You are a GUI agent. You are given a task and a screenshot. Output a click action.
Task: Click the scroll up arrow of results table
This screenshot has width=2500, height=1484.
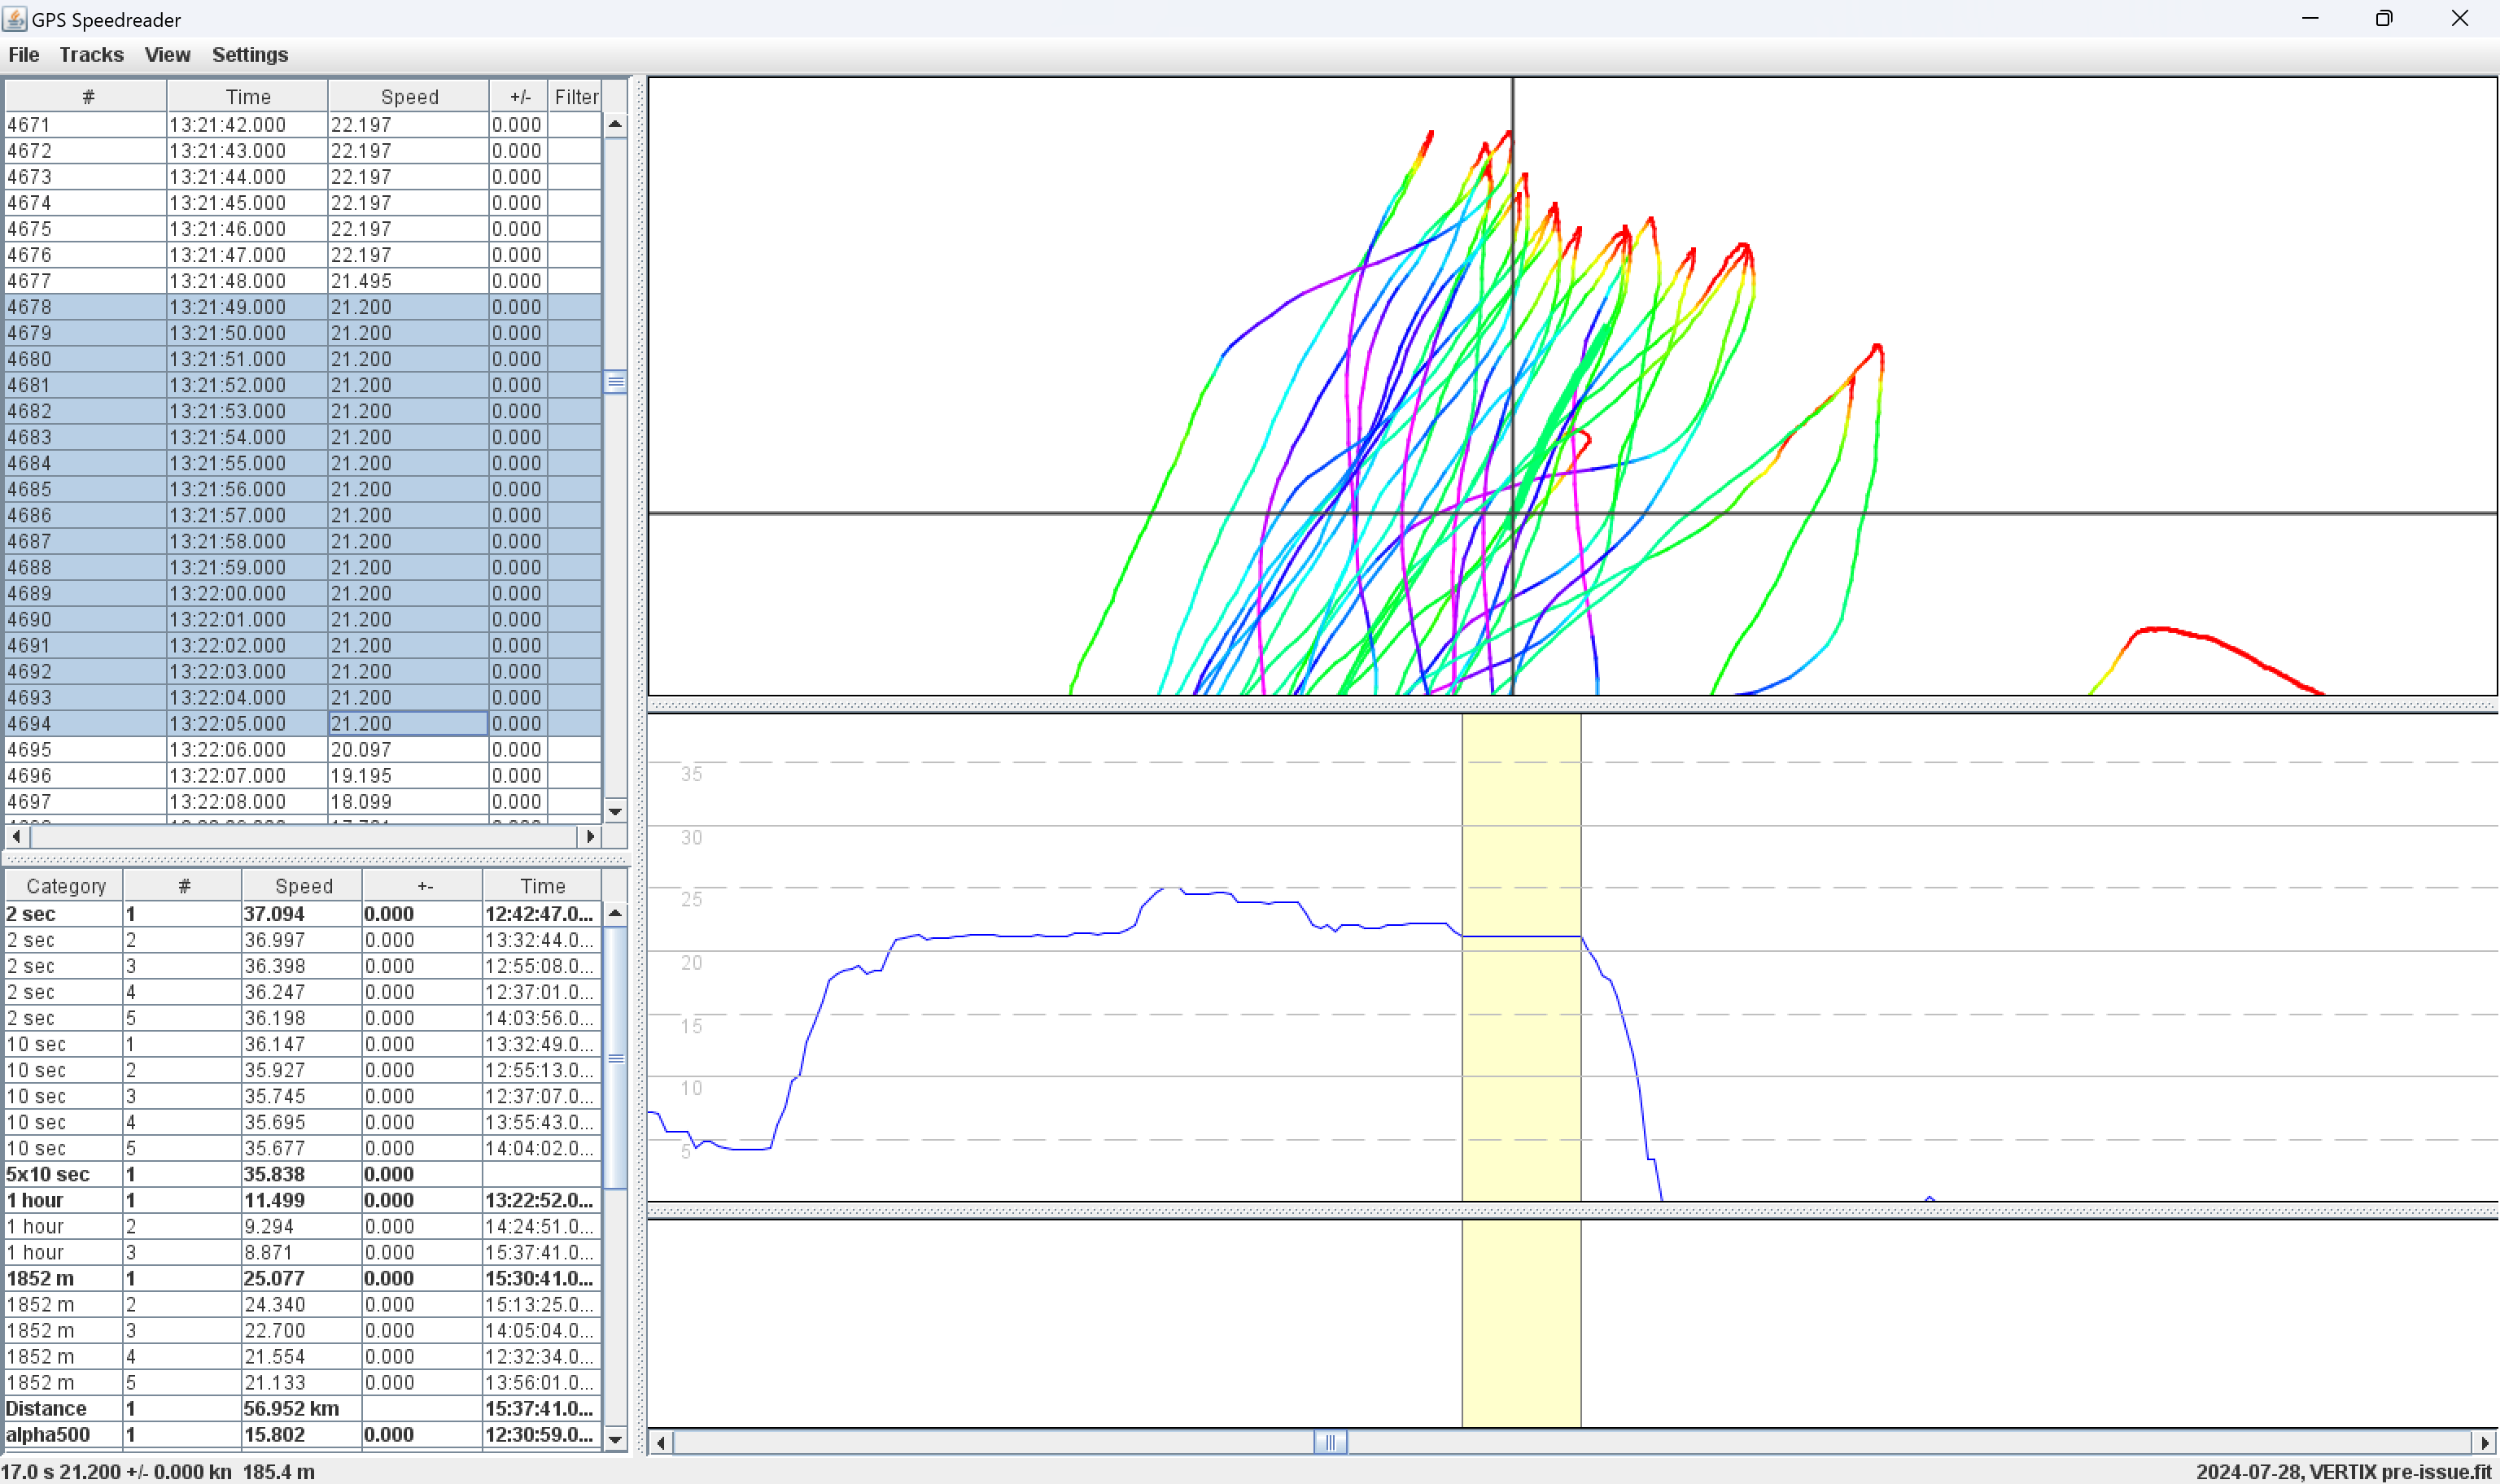coord(615,913)
